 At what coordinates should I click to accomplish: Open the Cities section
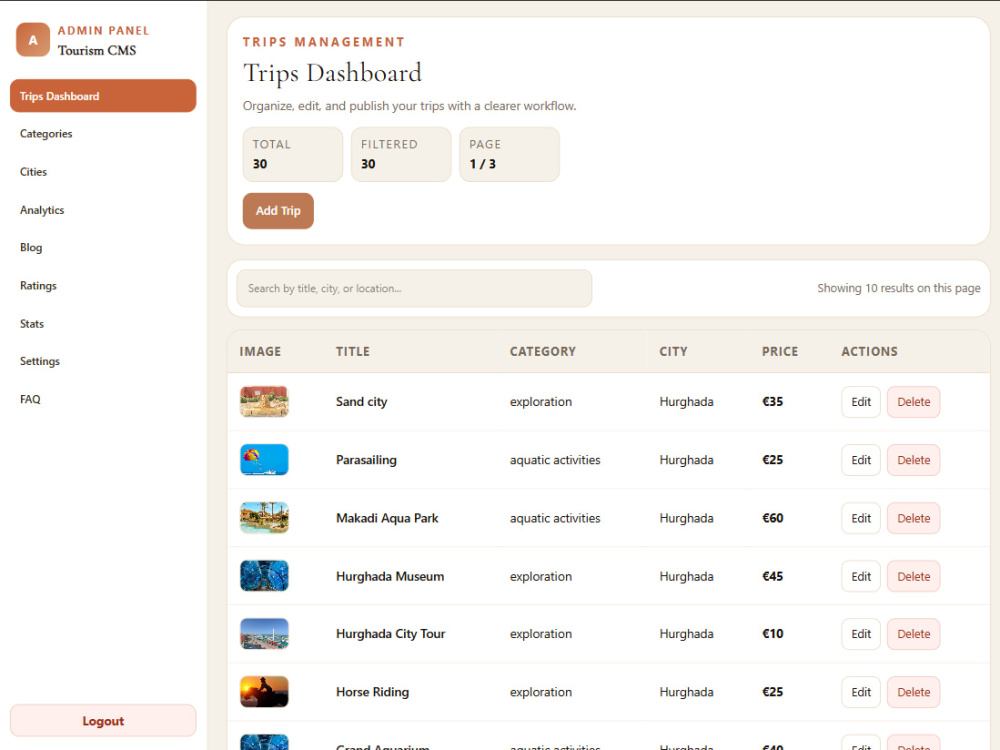coord(33,172)
